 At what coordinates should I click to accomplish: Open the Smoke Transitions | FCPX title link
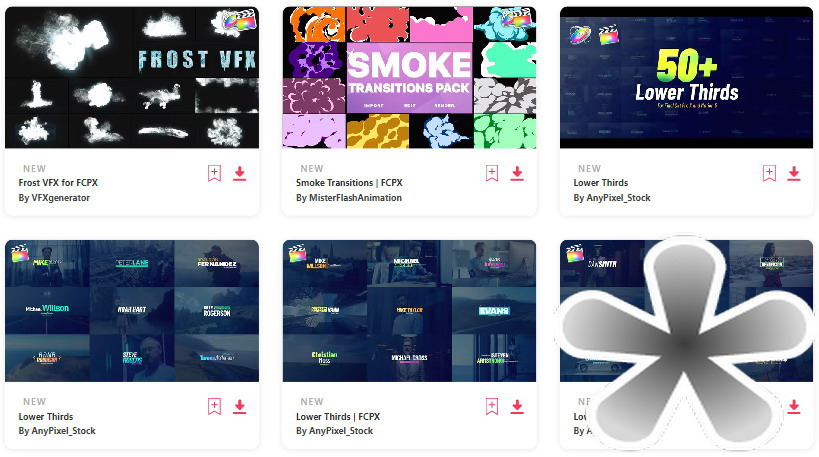pyautogui.click(x=349, y=183)
